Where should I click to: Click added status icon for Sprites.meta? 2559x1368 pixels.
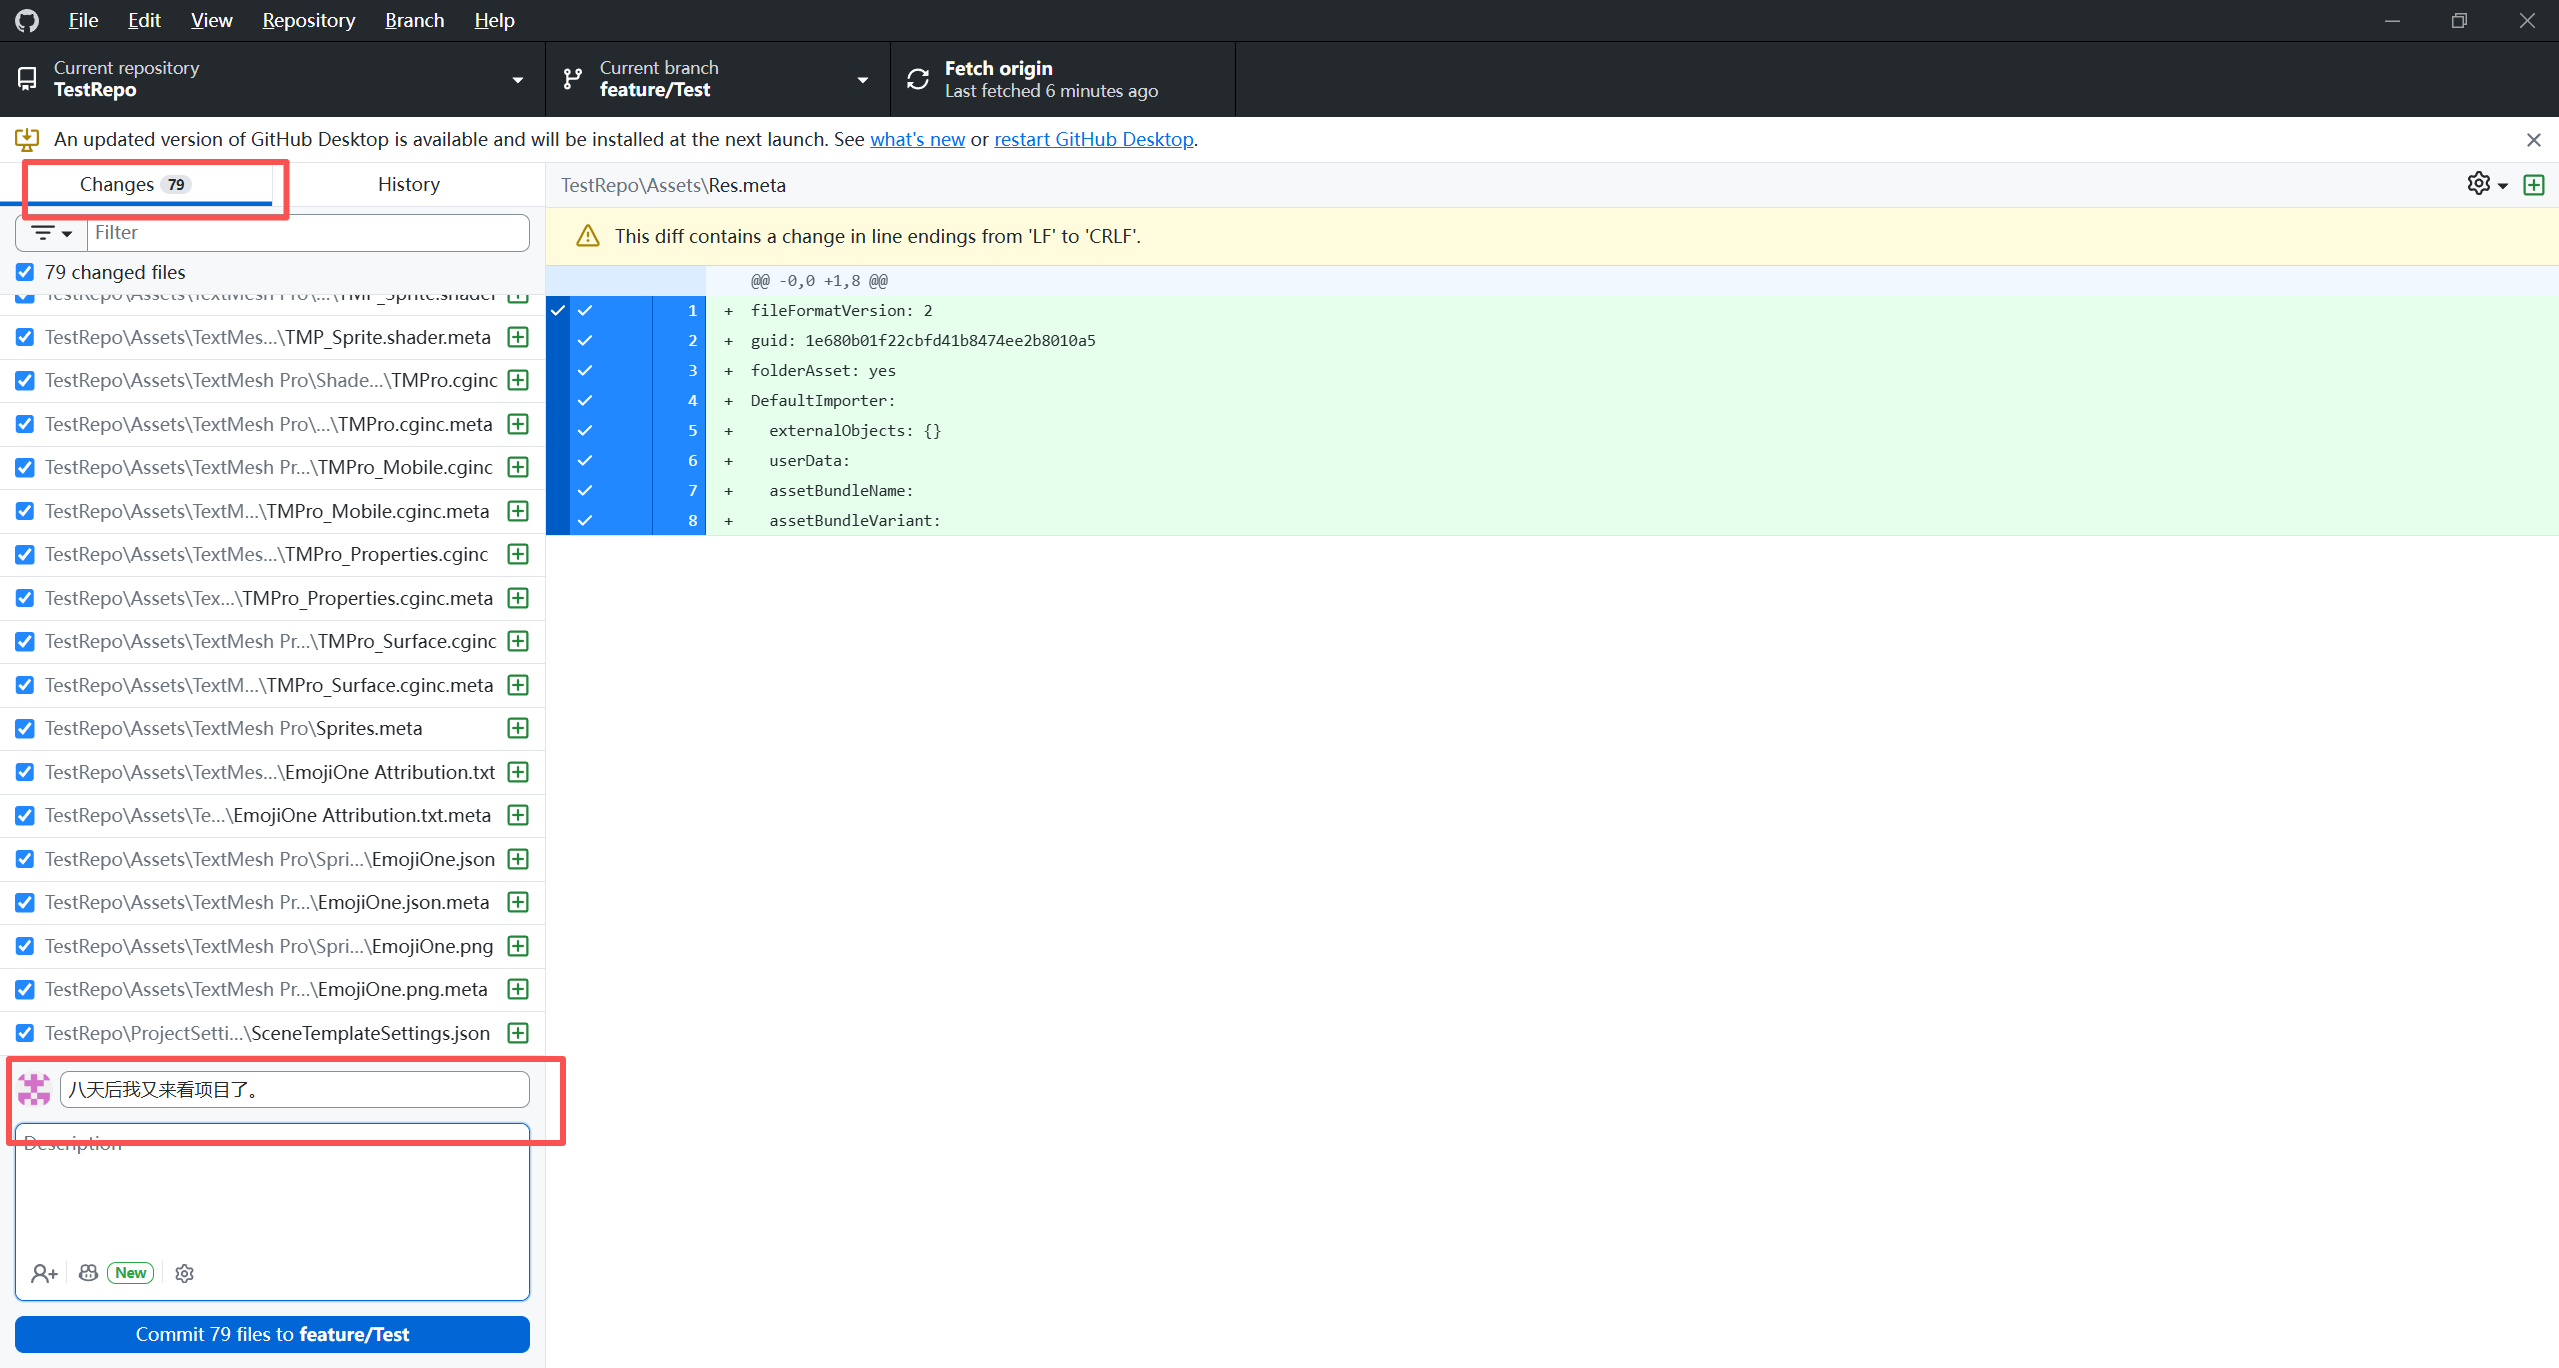click(x=518, y=728)
